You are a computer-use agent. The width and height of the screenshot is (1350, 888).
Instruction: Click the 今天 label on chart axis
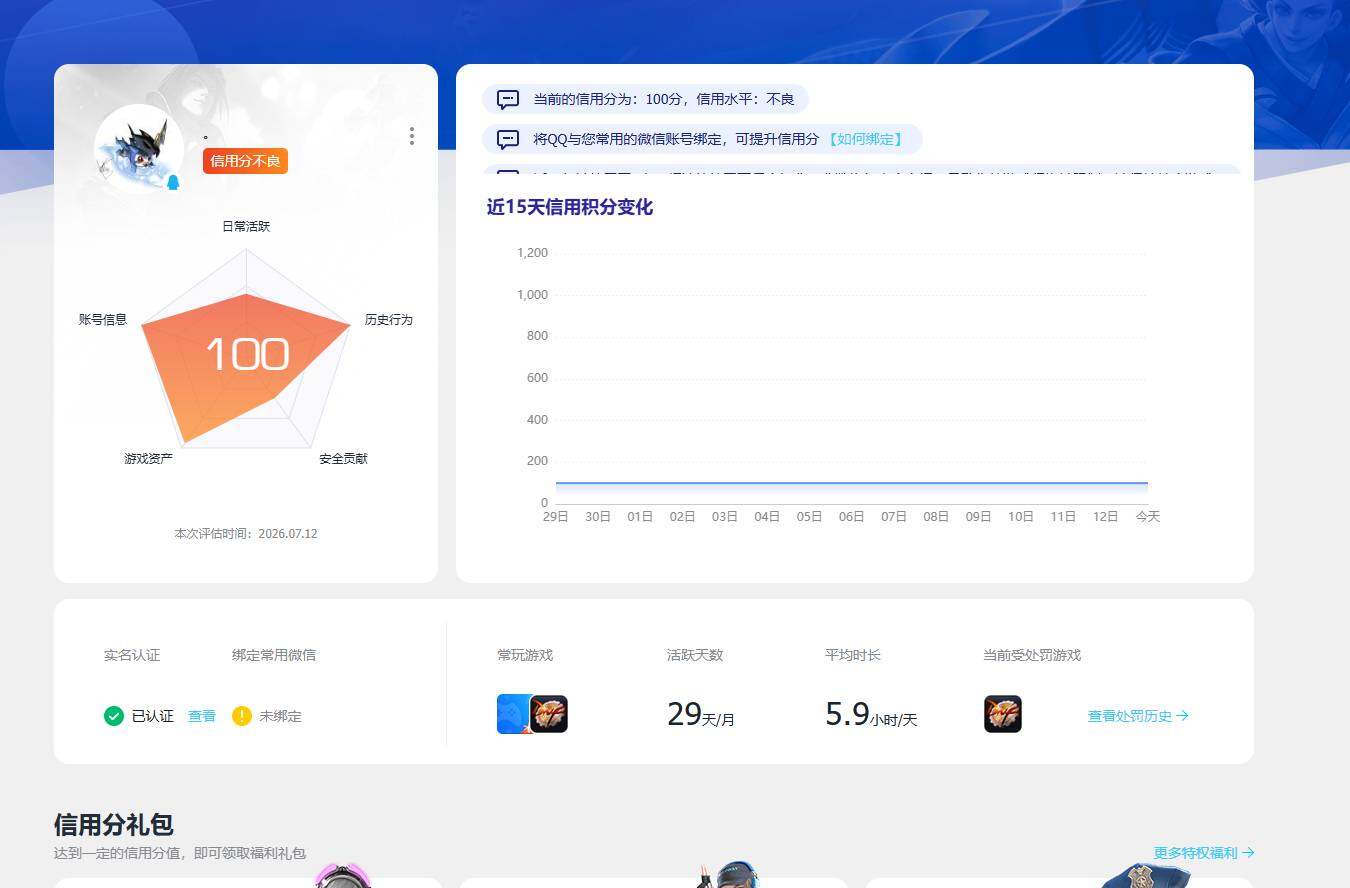click(x=1148, y=517)
